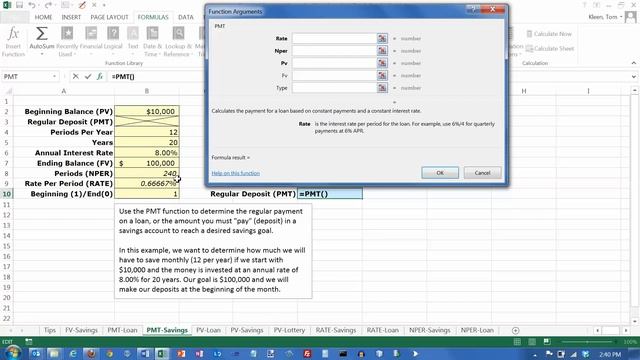Click the Save icon in quick access toolbar

tap(19, 5)
